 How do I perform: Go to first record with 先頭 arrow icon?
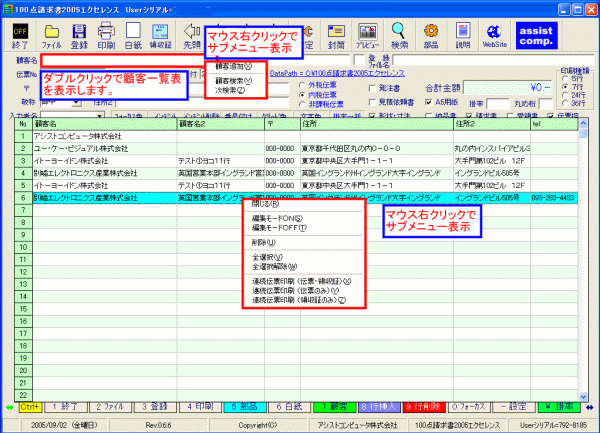192,36
